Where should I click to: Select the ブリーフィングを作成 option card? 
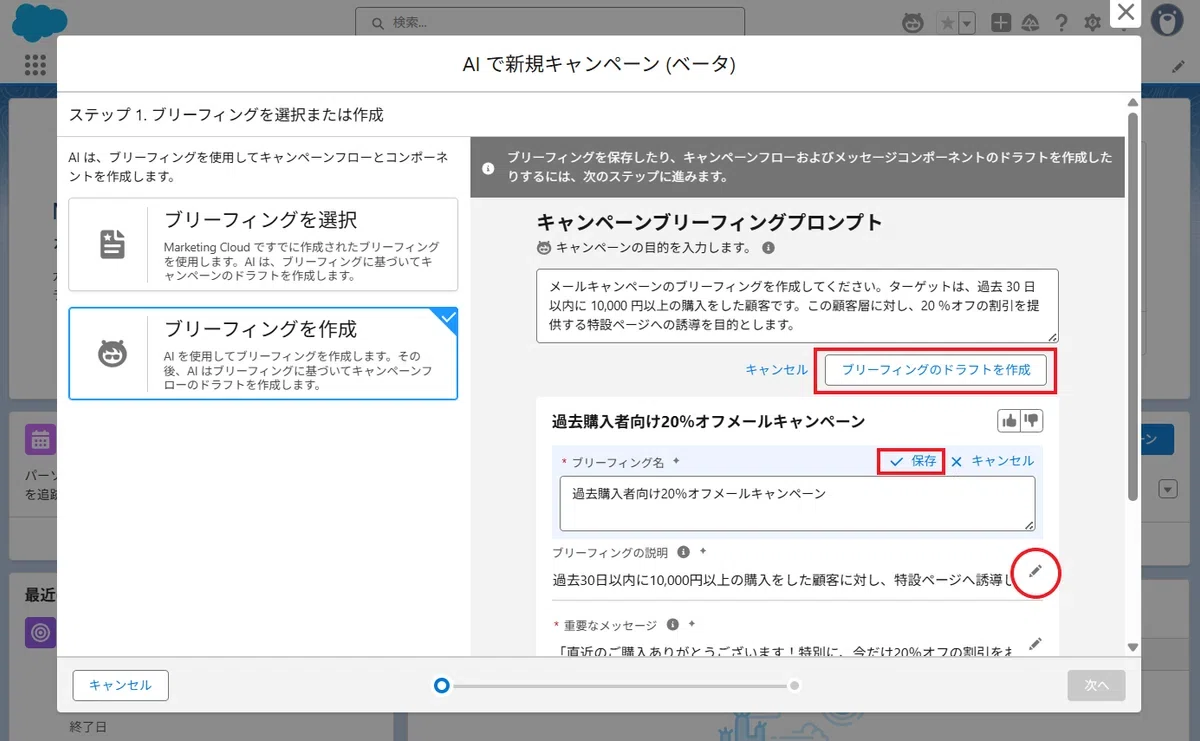pyautogui.click(x=263, y=354)
